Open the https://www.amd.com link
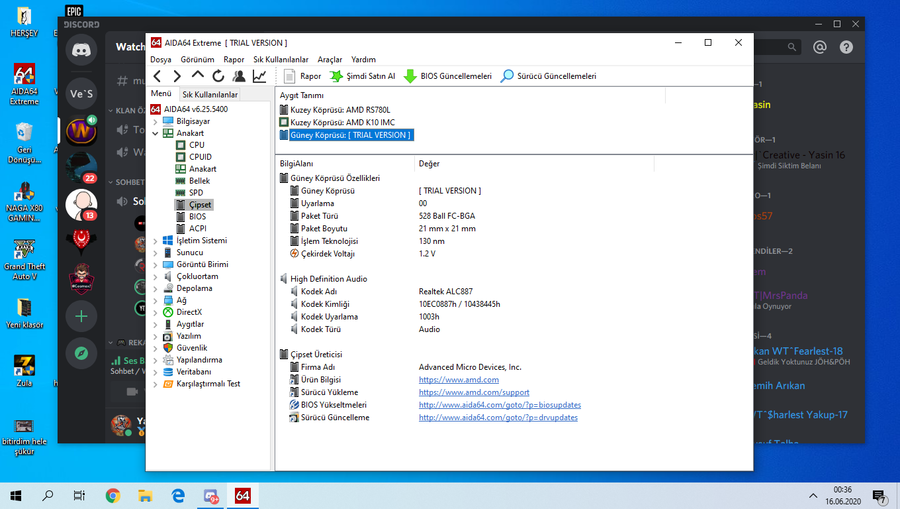This screenshot has width=900, height=509. coord(459,380)
